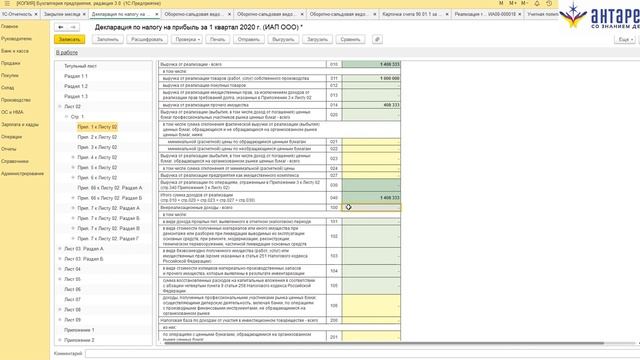This screenshot has height=360, width=640.
Task: Click the horizontal scrollbar under the form
Action: point(384,343)
